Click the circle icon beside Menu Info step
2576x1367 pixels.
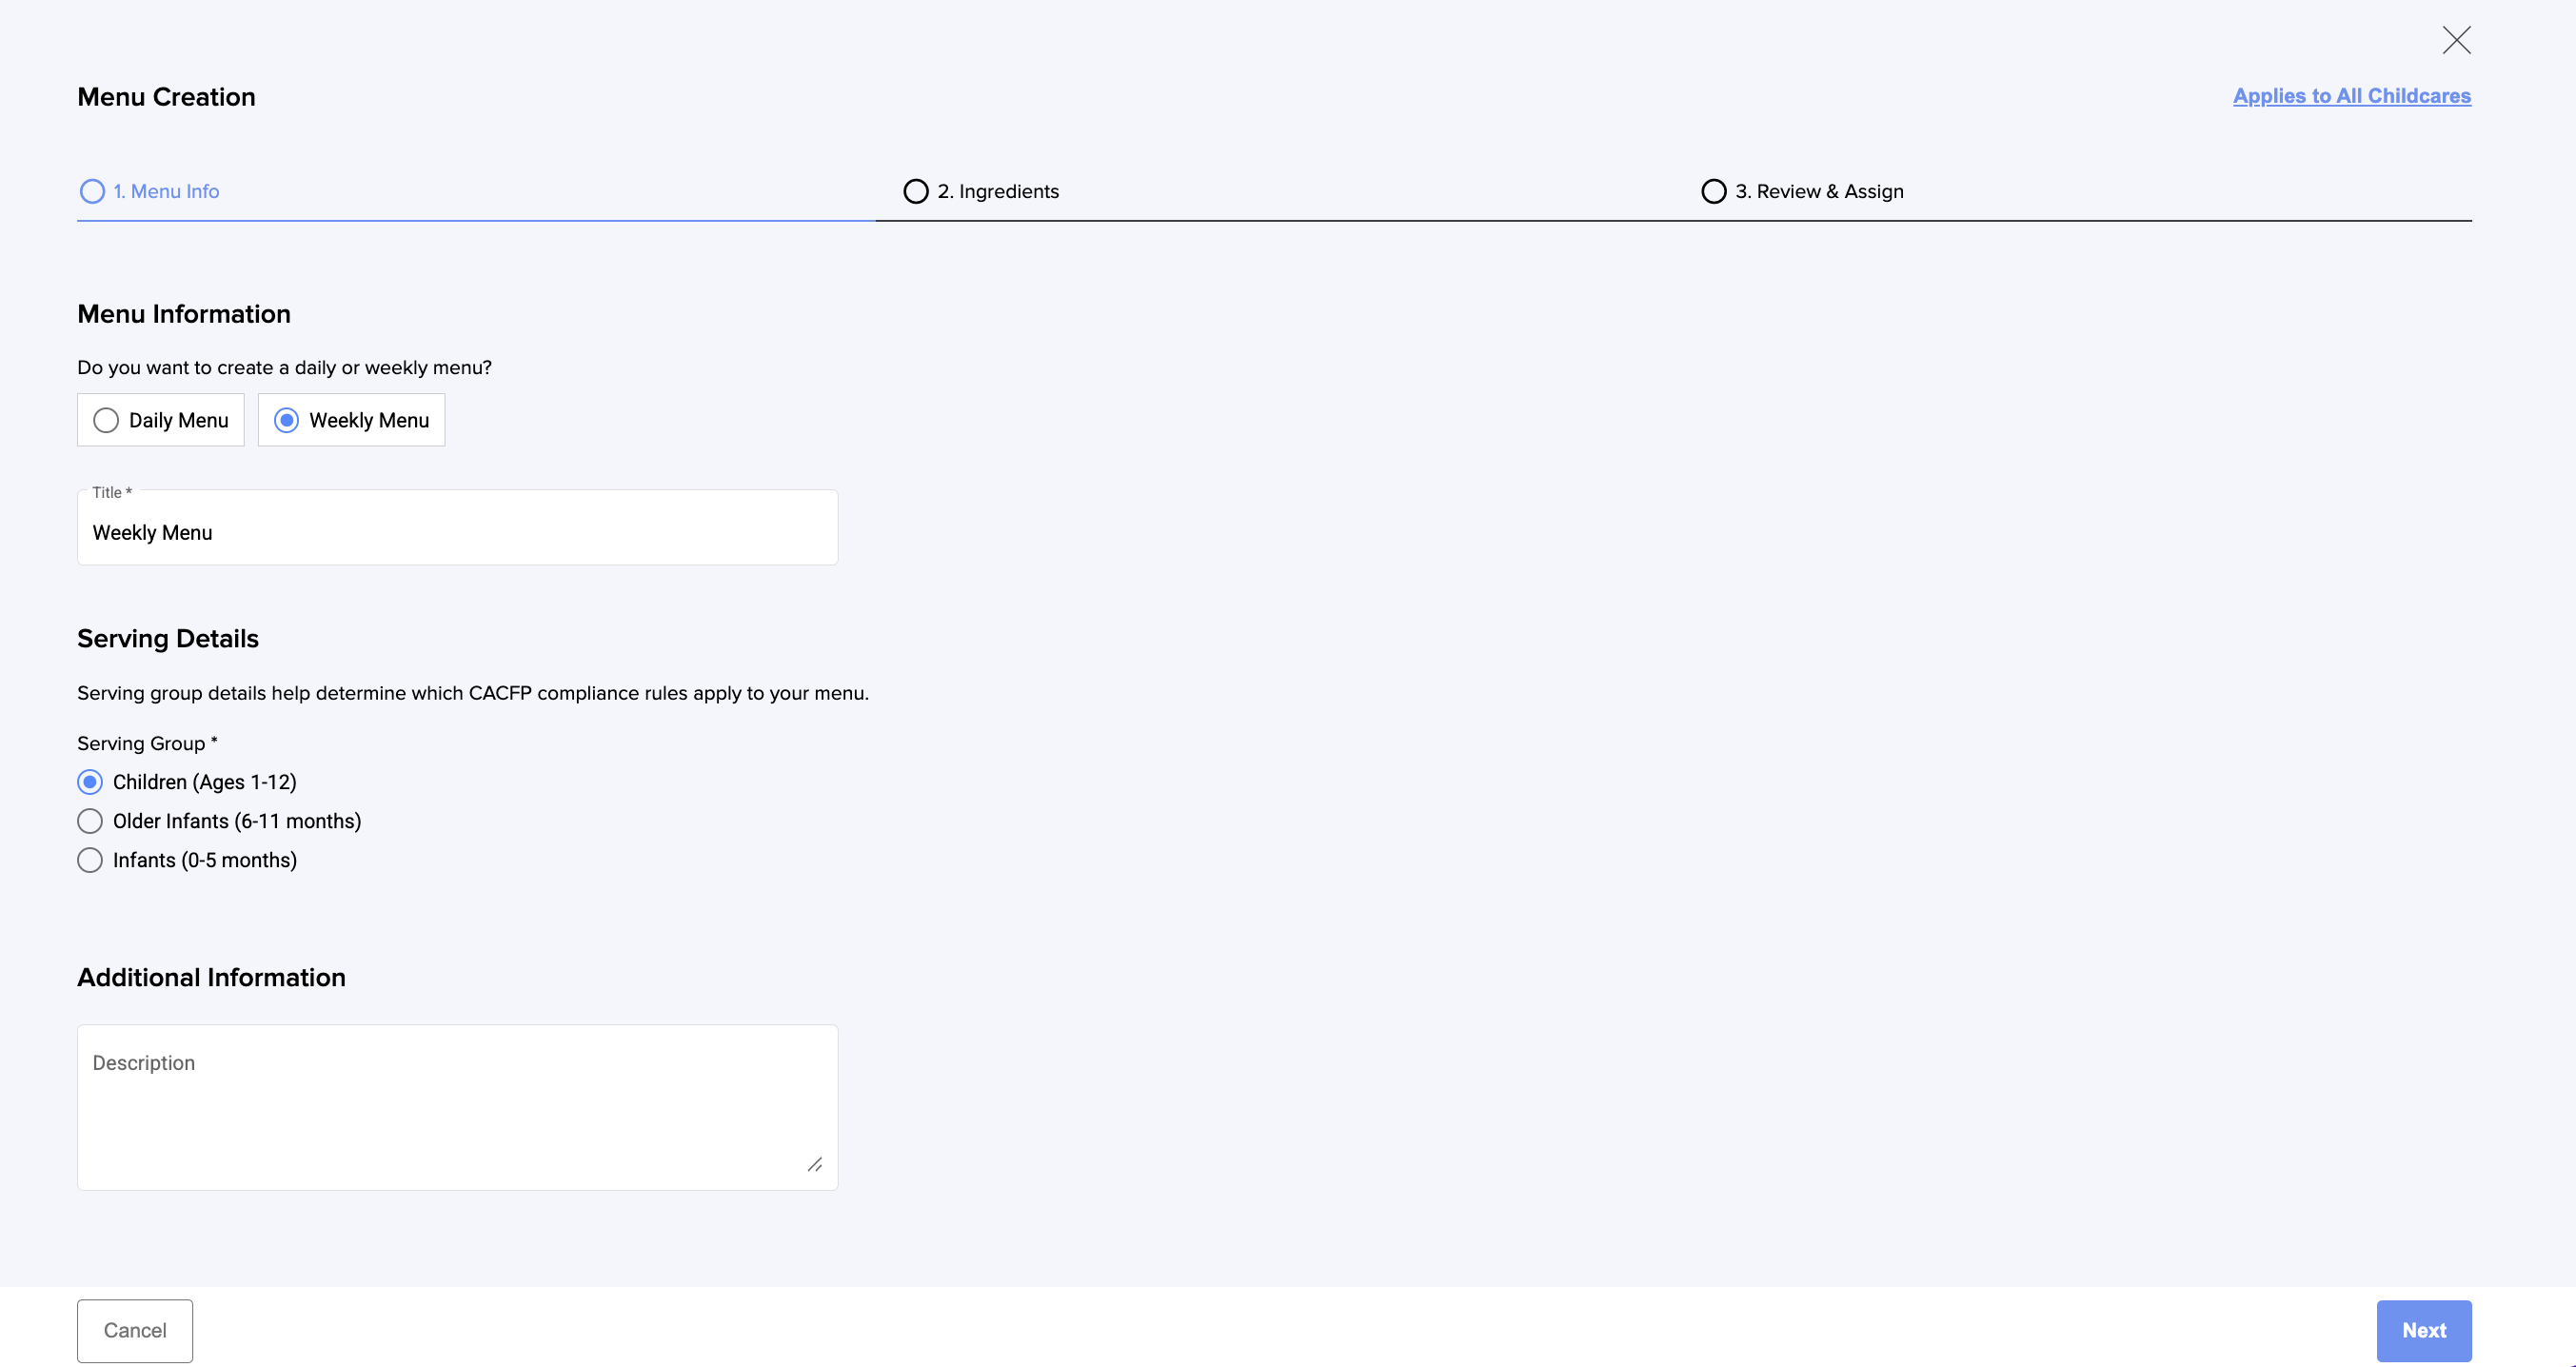click(92, 191)
